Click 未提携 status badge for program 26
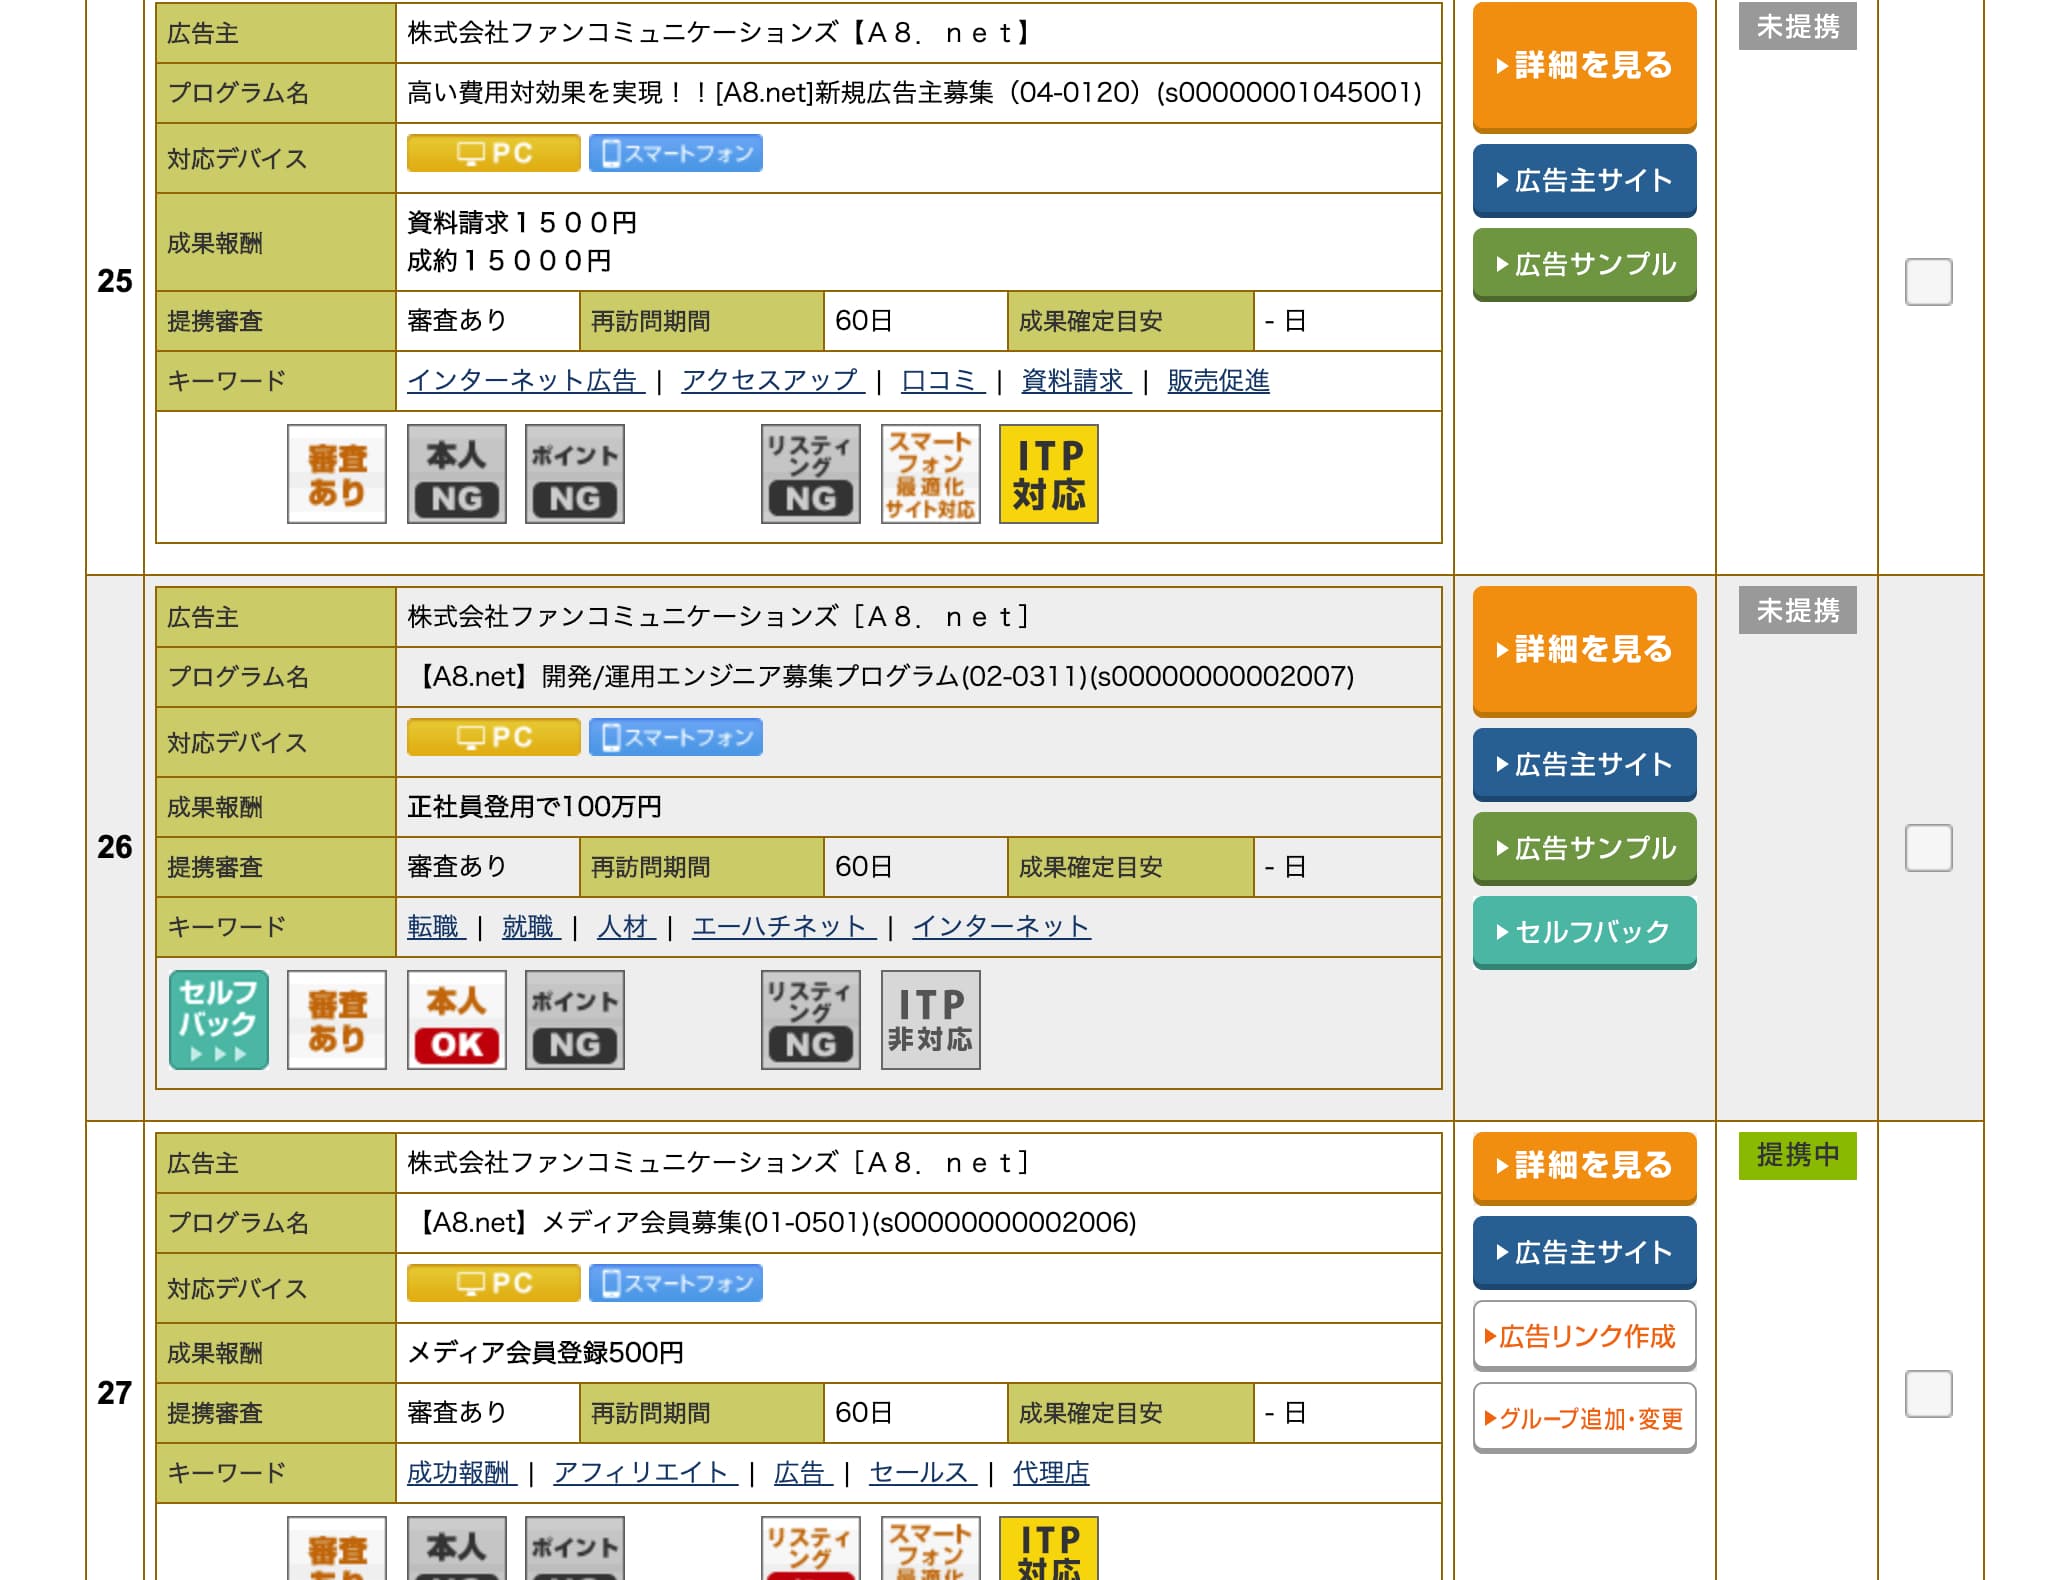 click(1798, 610)
